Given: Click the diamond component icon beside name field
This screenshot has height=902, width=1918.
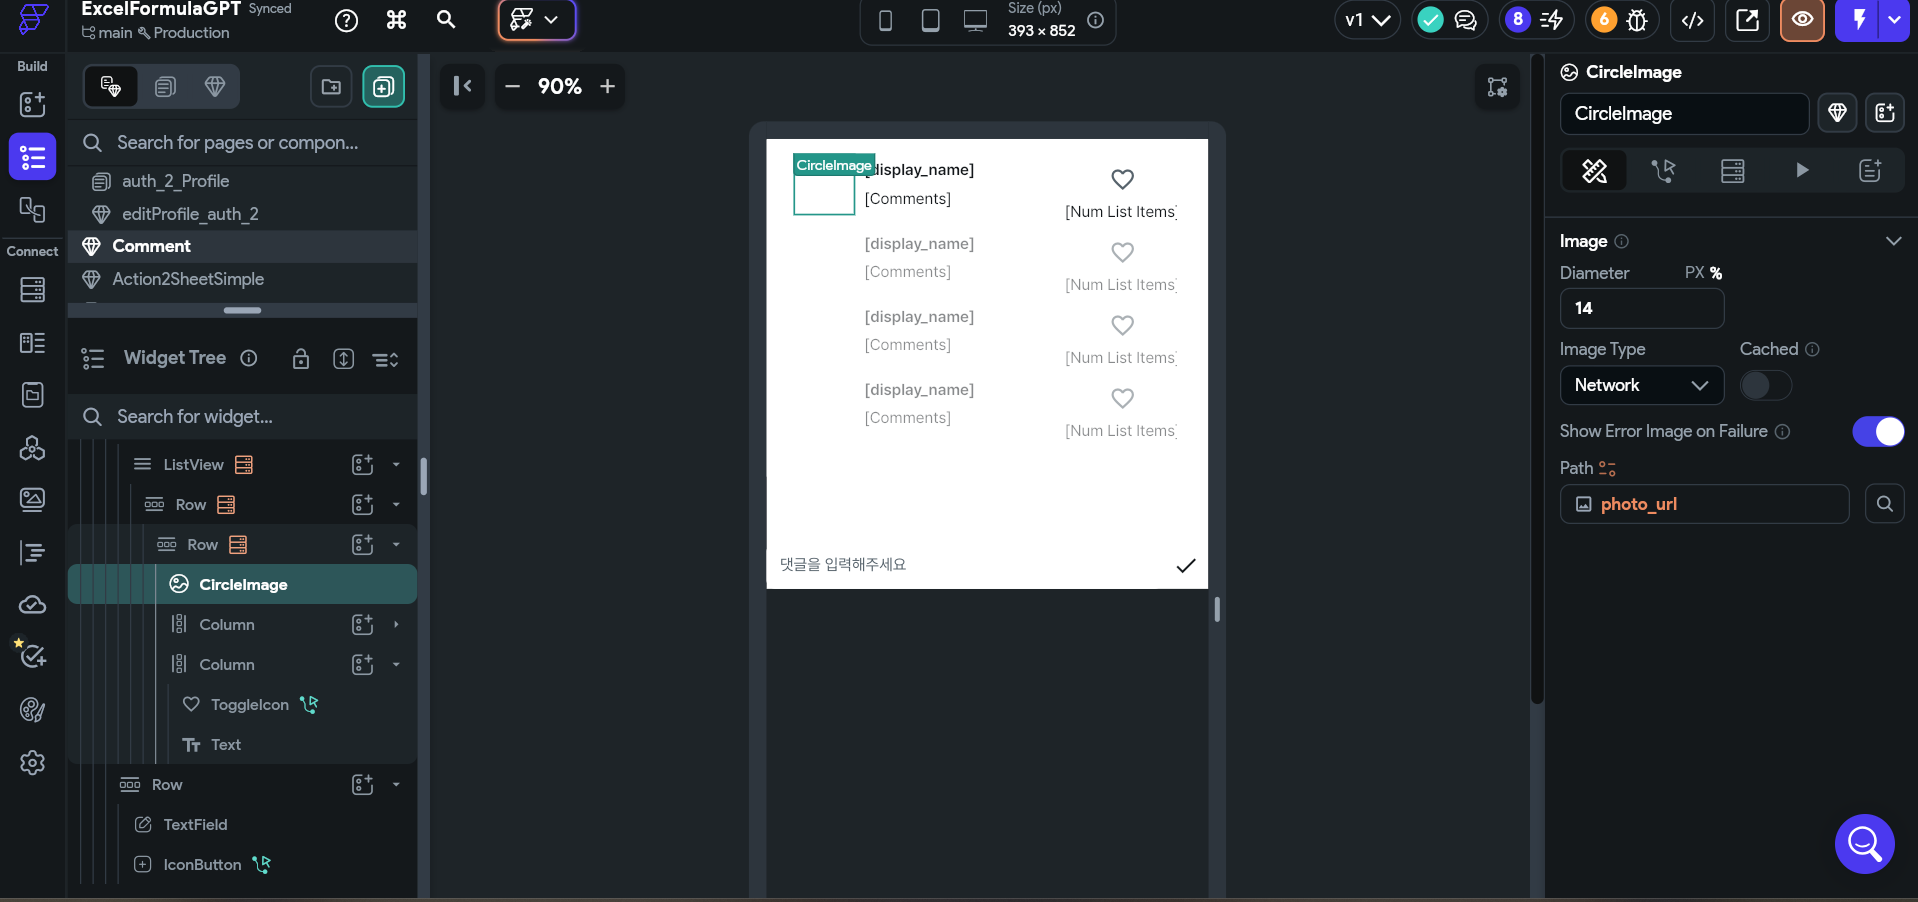Looking at the screenshot, I should click(x=1837, y=113).
